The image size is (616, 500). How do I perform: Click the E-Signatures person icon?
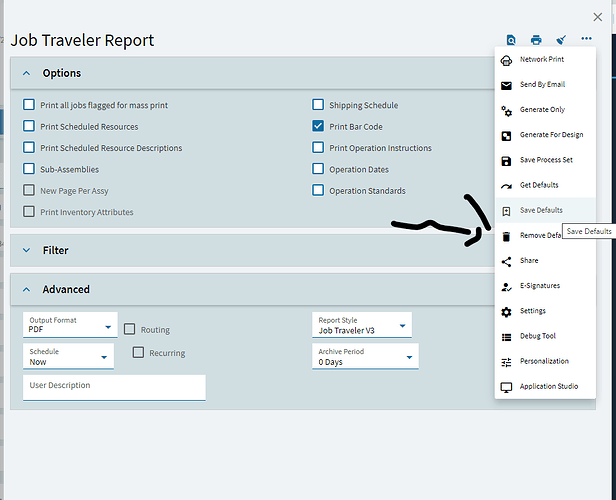[x=506, y=287]
